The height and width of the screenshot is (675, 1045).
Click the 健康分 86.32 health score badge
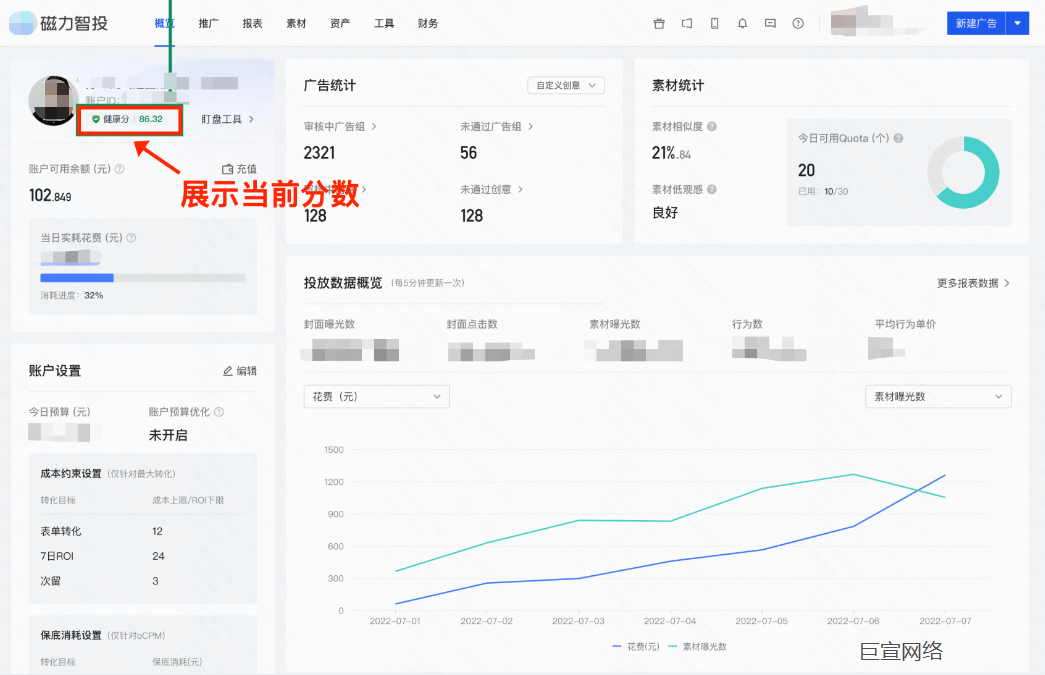coord(129,119)
